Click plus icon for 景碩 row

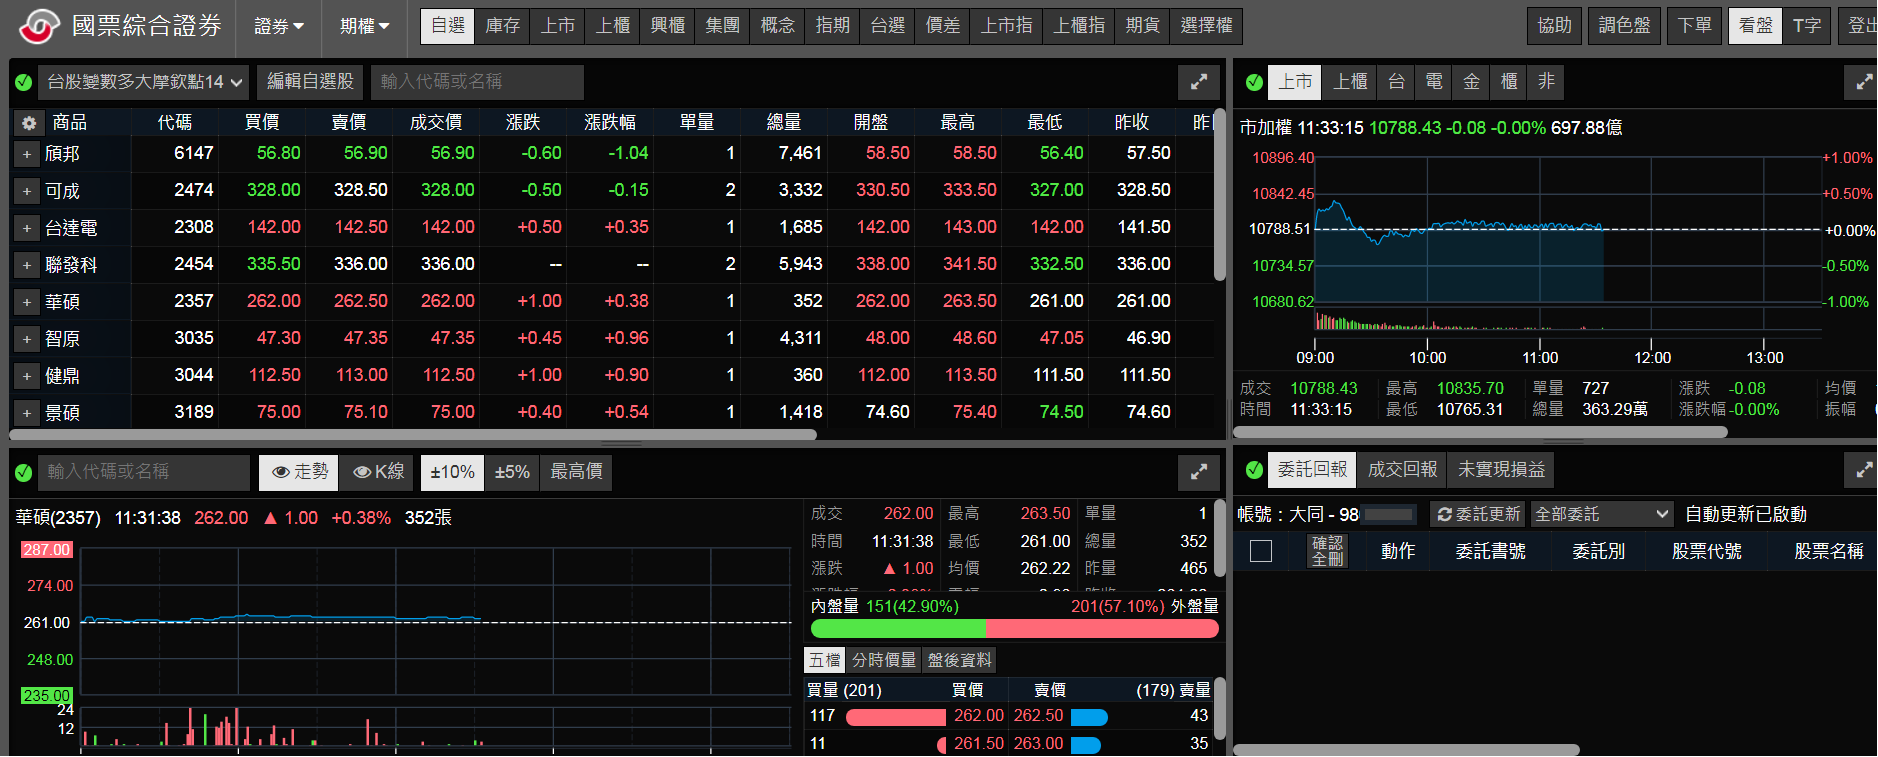tap(27, 412)
